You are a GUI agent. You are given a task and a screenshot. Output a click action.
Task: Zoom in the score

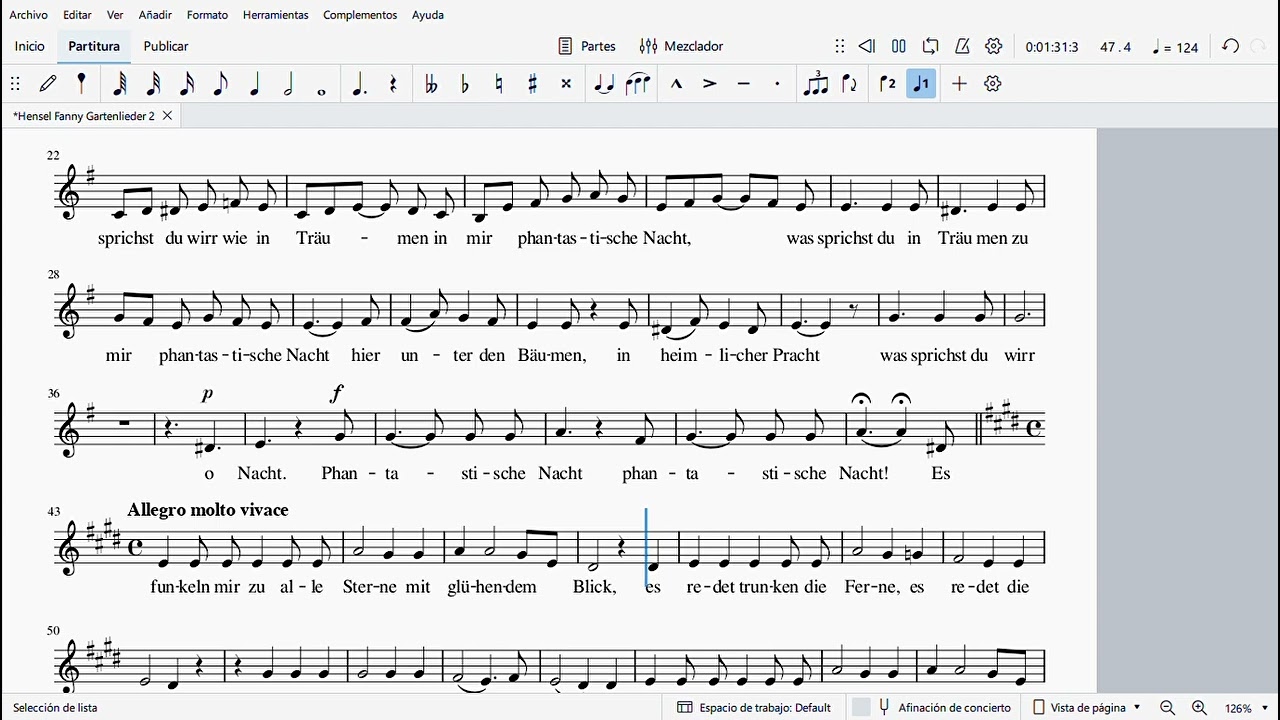[x=1199, y=708]
